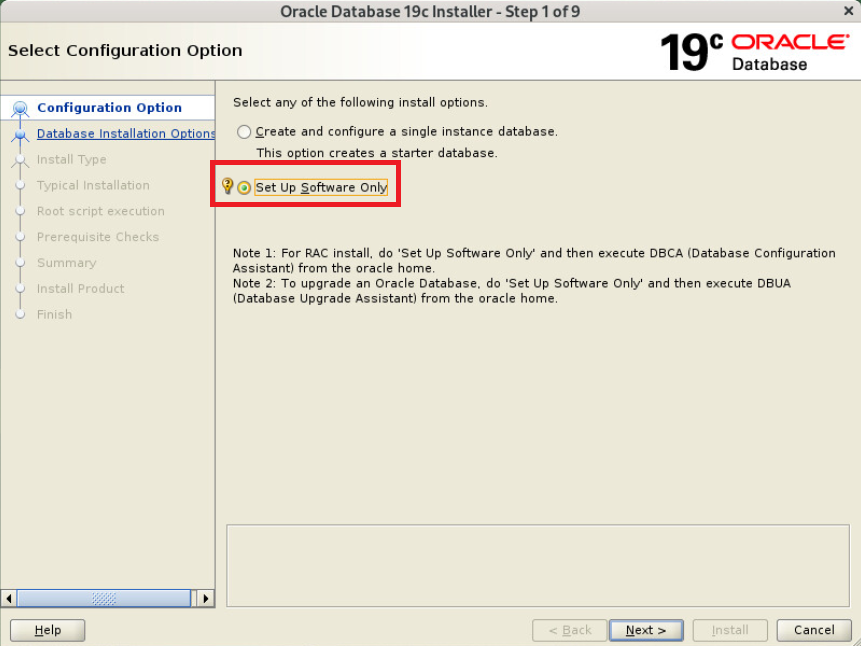This screenshot has width=861, height=646.
Task: Click the sidebar scrollbar right arrow
Action: (205, 598)
